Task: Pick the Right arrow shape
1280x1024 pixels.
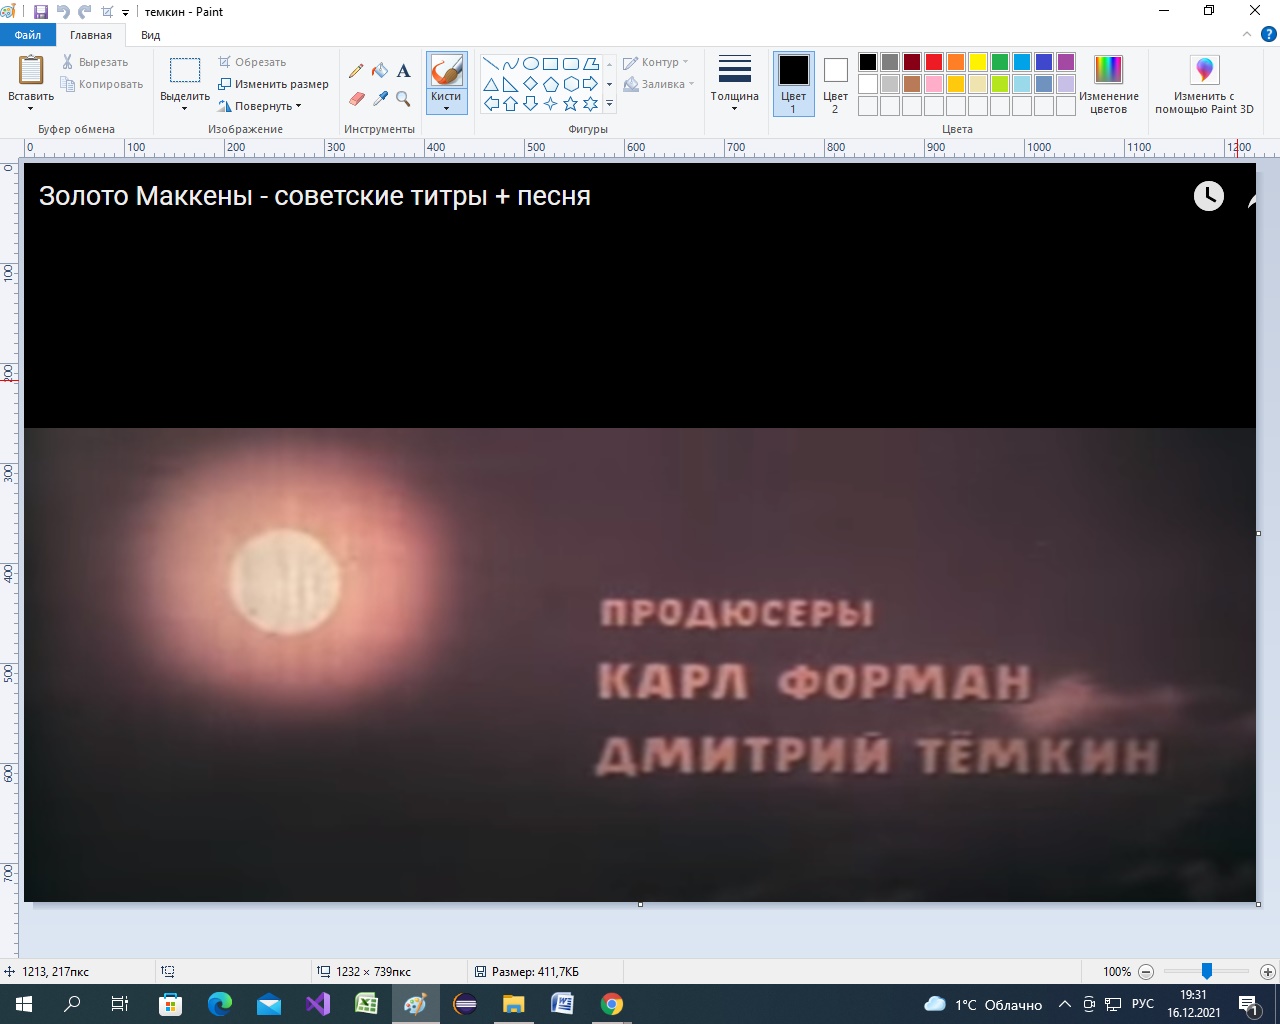Action: (x=591, y=84)
